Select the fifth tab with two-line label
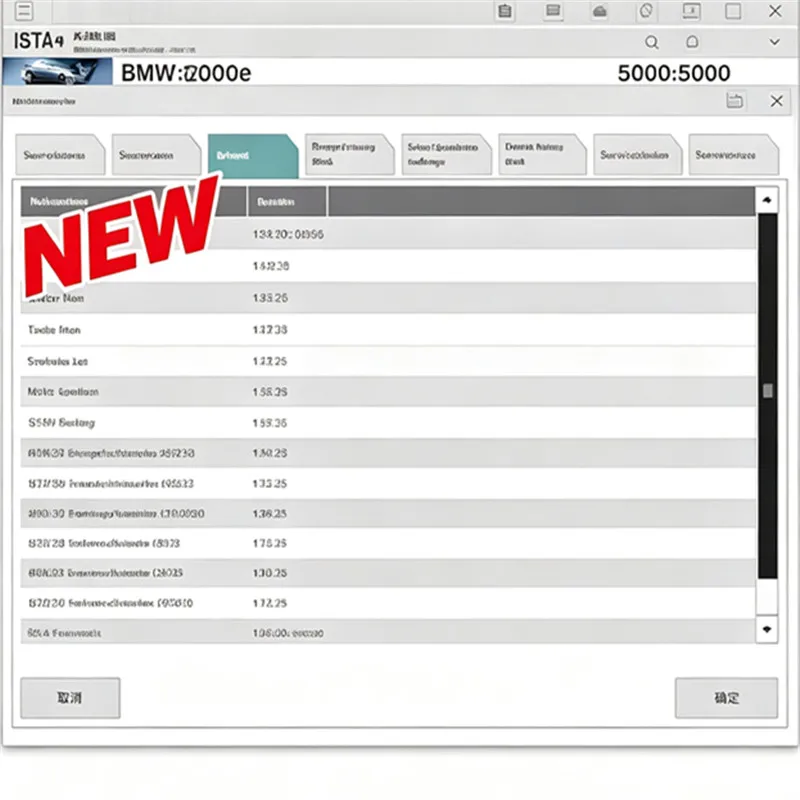Viewport: 800px width, 800px height. coord(446,155)
